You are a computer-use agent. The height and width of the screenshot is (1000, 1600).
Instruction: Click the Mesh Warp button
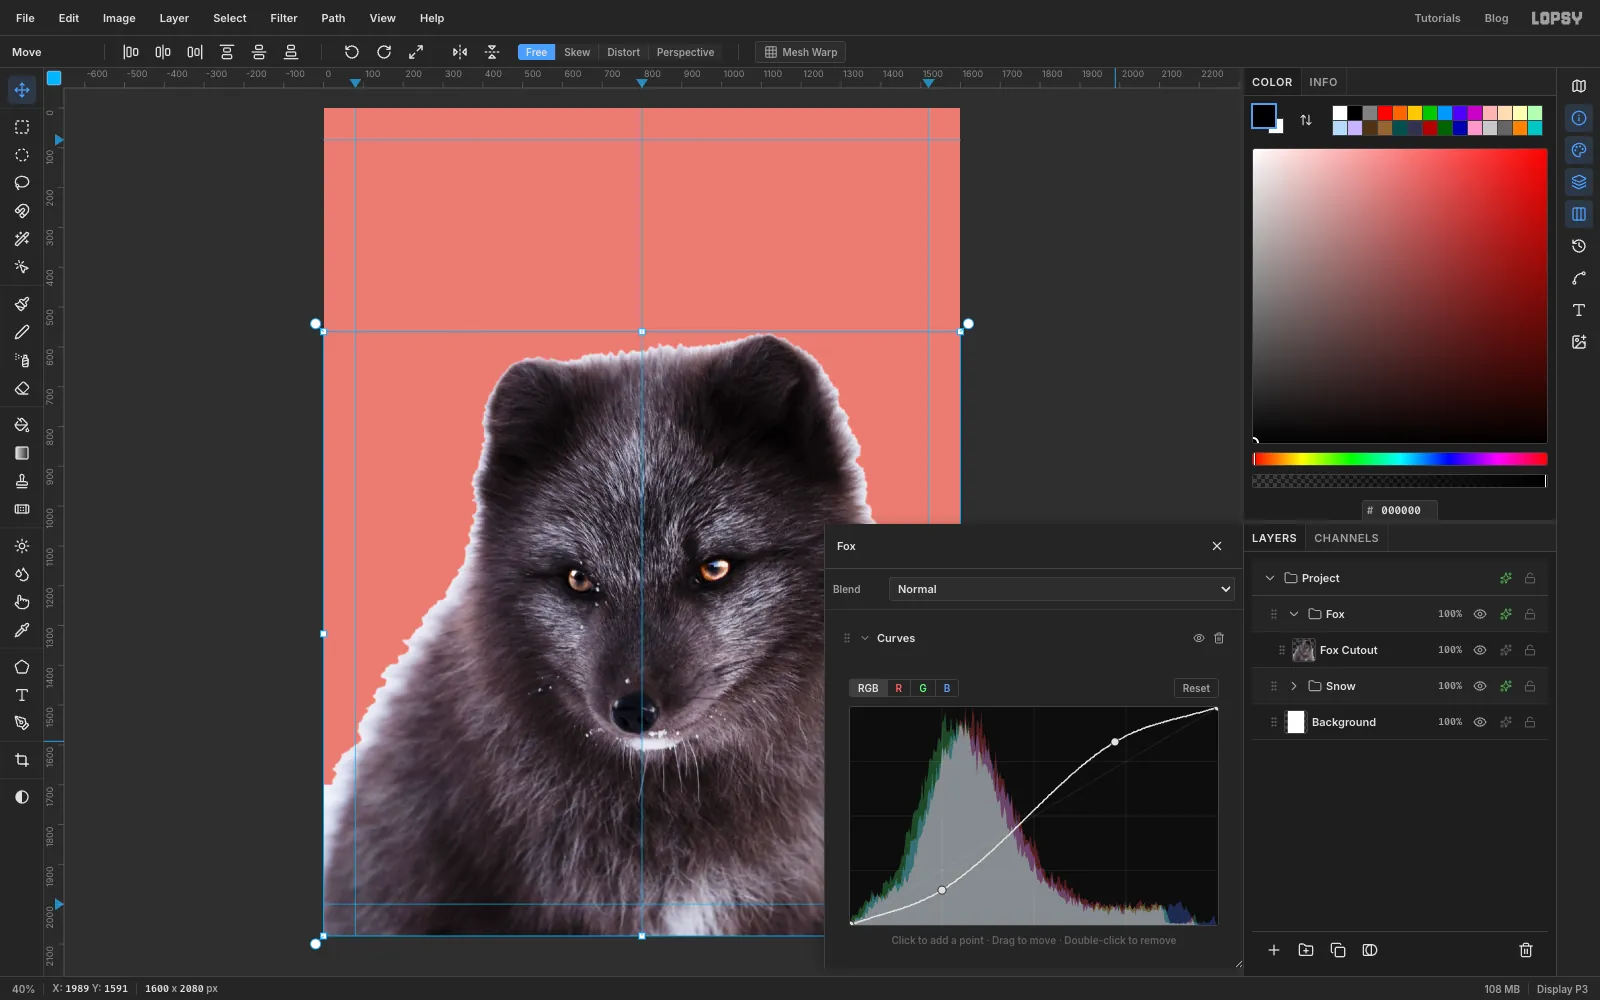click(801, 52)
